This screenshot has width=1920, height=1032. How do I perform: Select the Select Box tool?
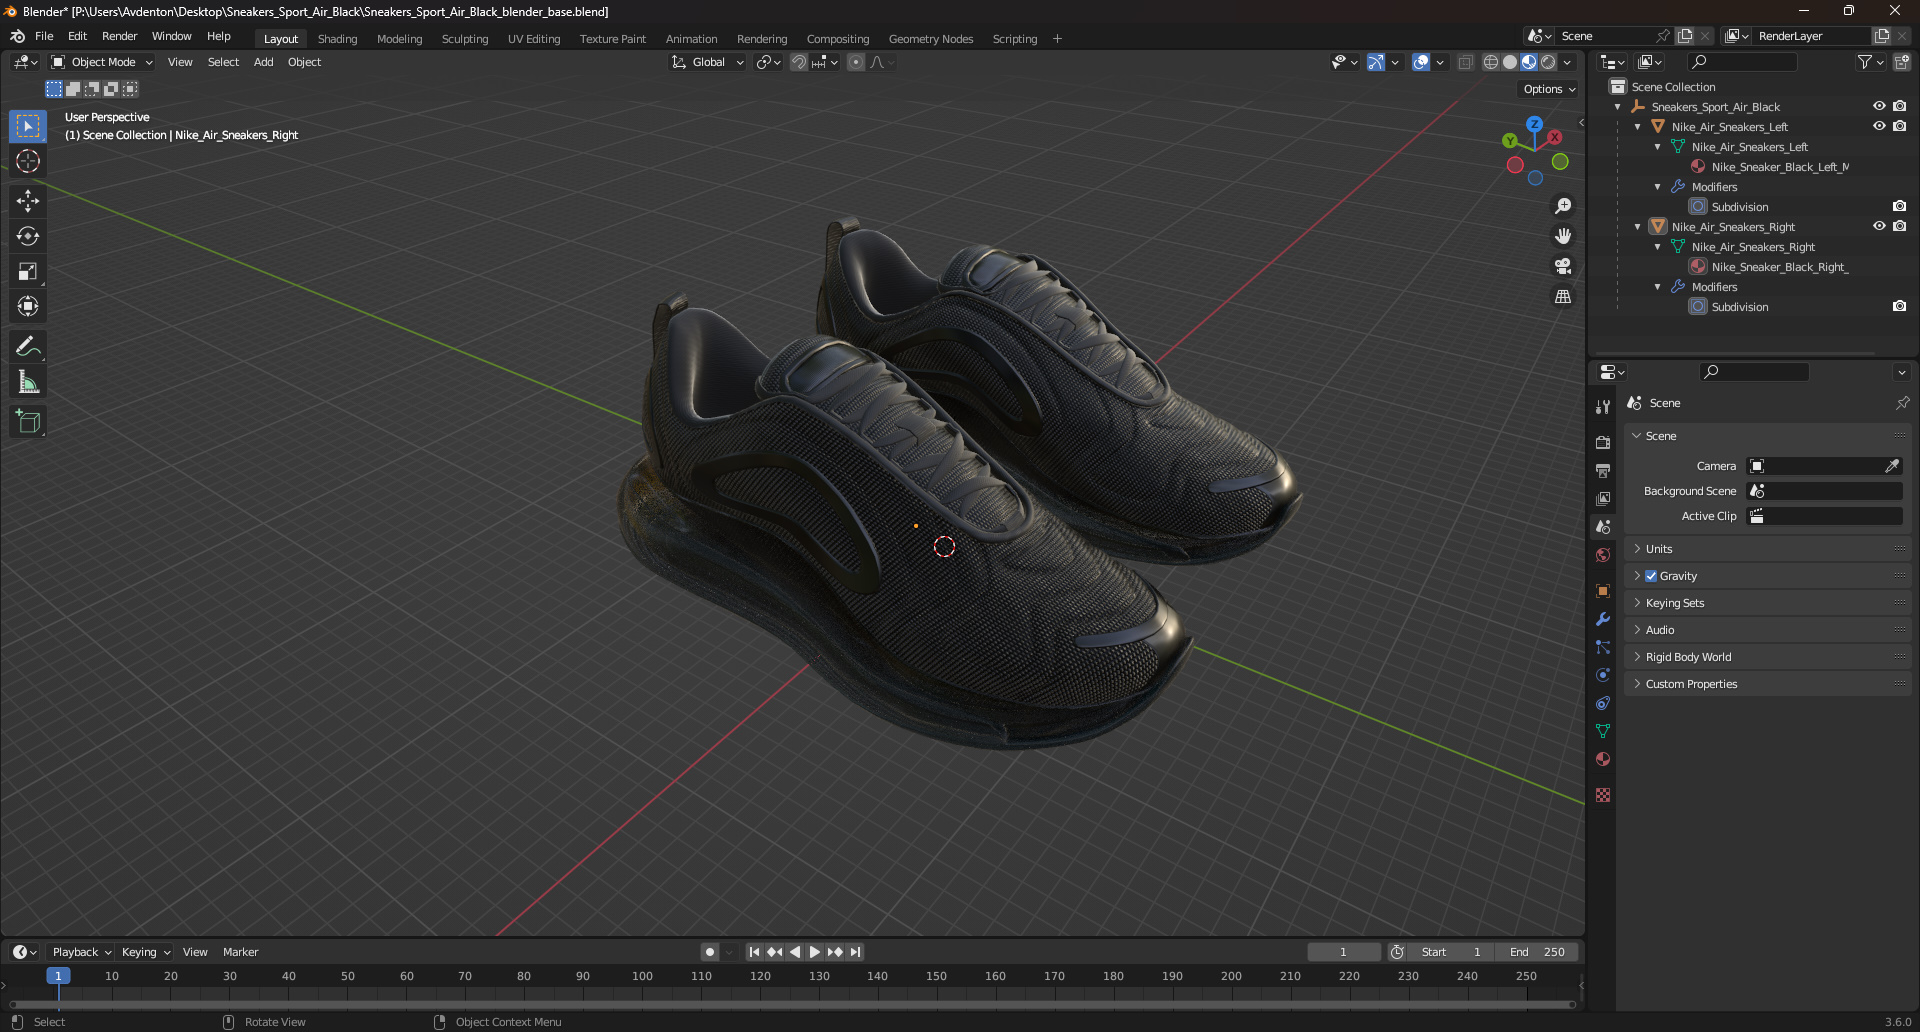click(x=28, y=126)
